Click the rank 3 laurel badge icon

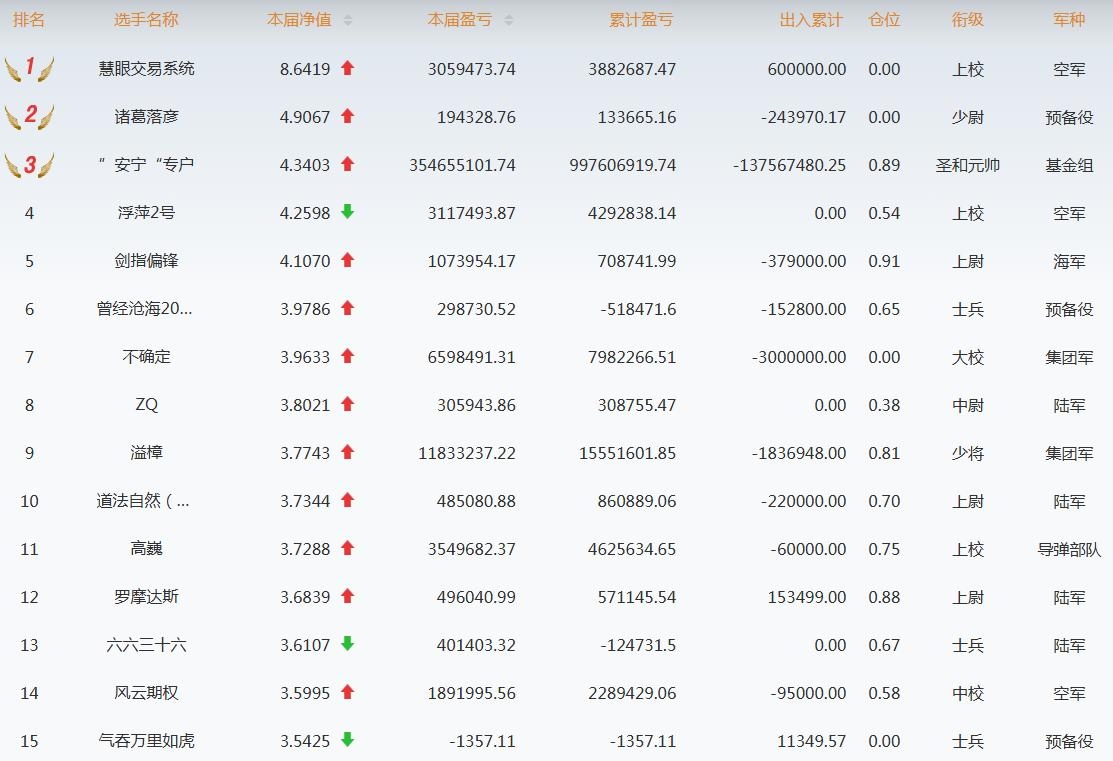(29, 164)
